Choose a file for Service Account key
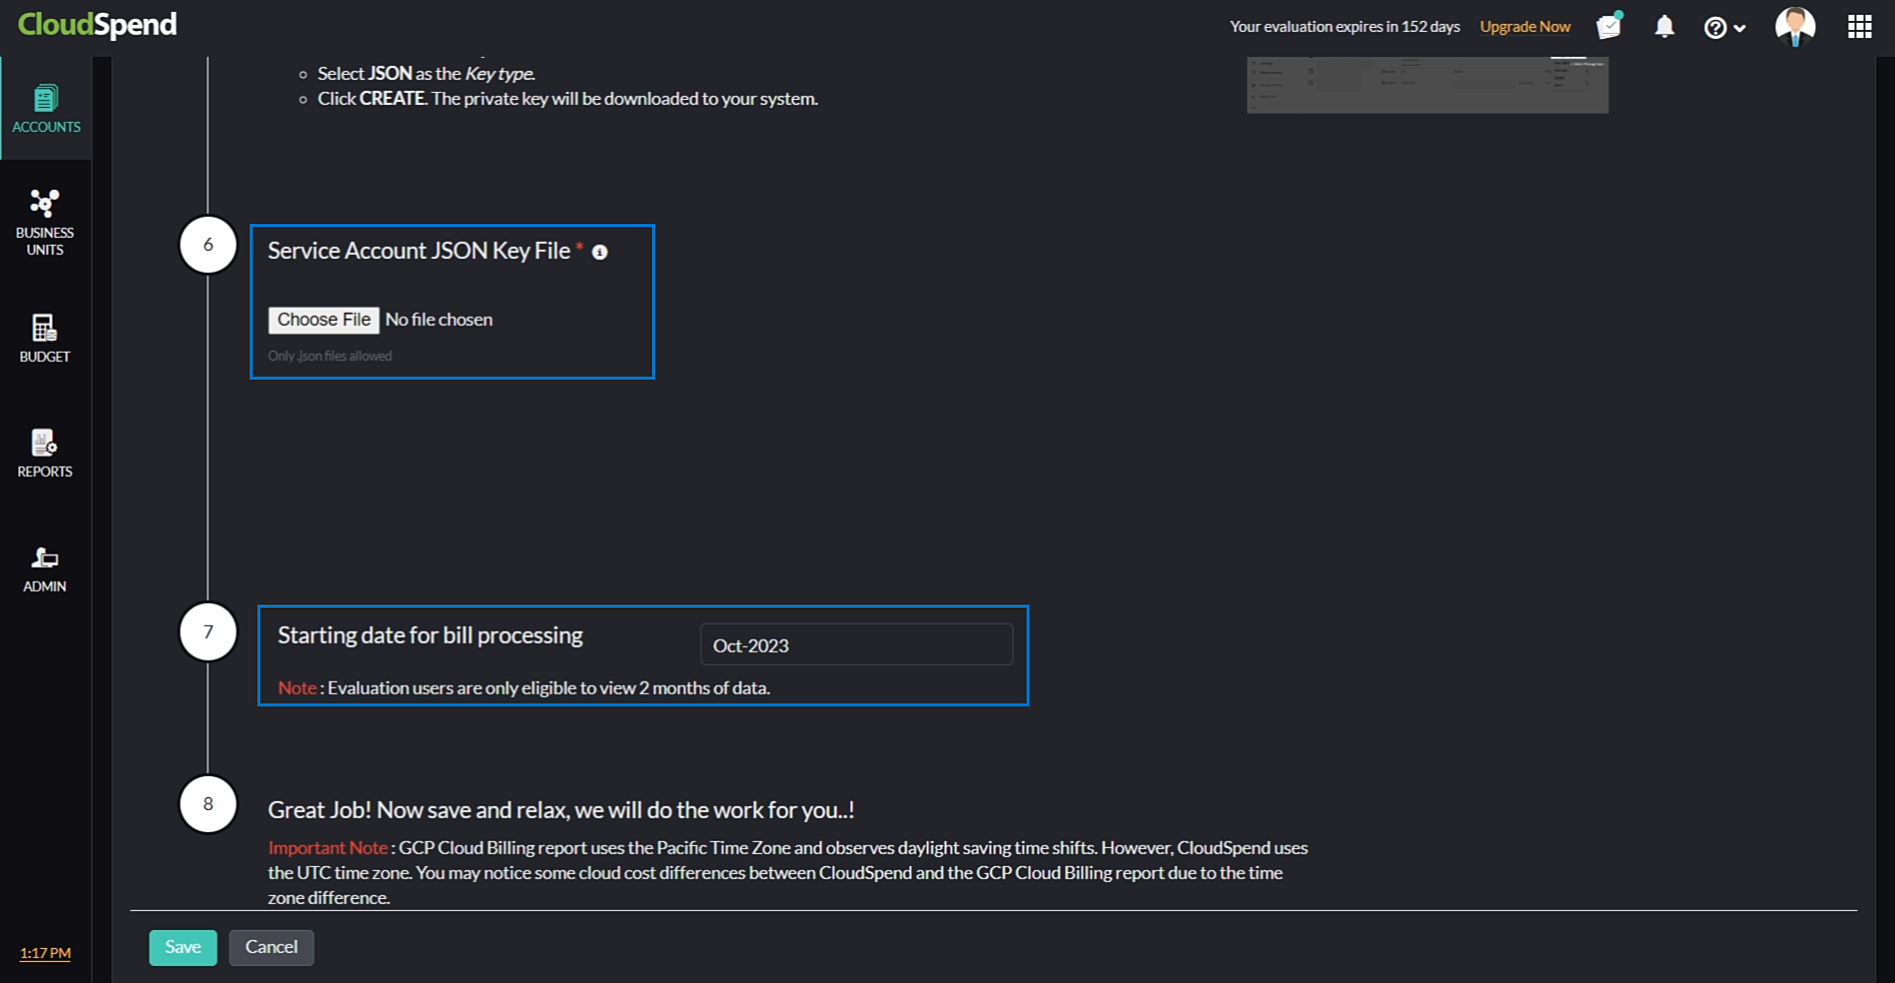 (x=323, y=319)
